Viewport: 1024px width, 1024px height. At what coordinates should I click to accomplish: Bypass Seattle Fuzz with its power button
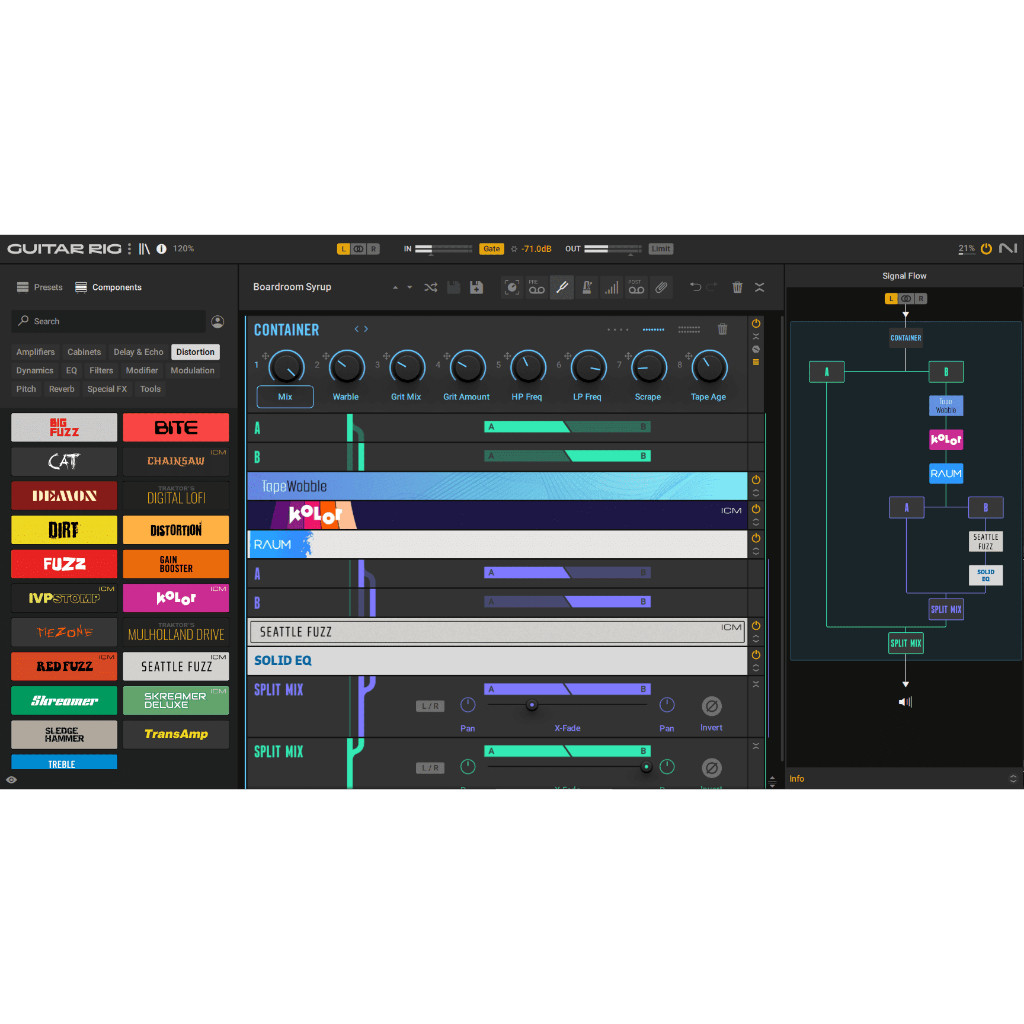coord(756,626)
